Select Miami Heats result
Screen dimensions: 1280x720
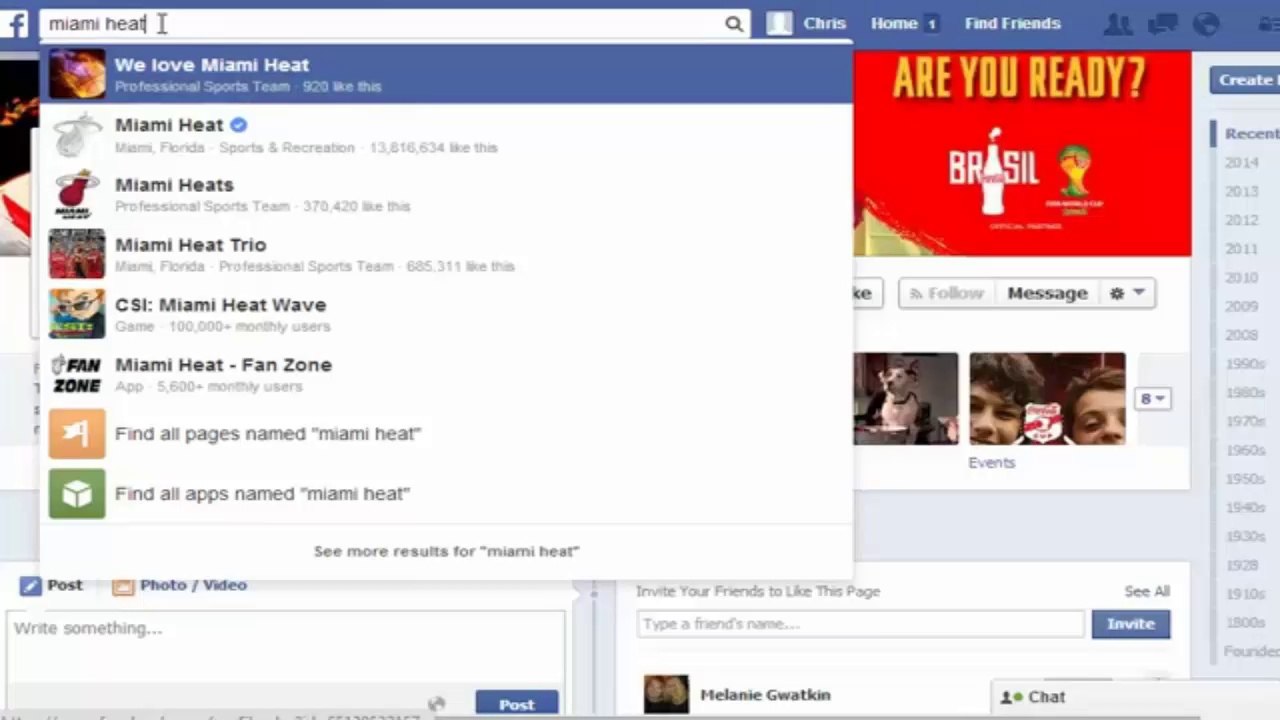446,194
